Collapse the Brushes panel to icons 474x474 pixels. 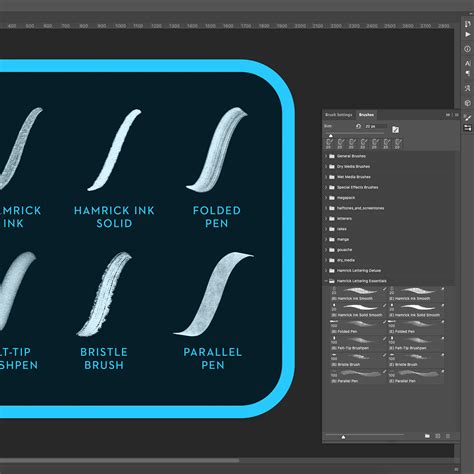point(448,115)
